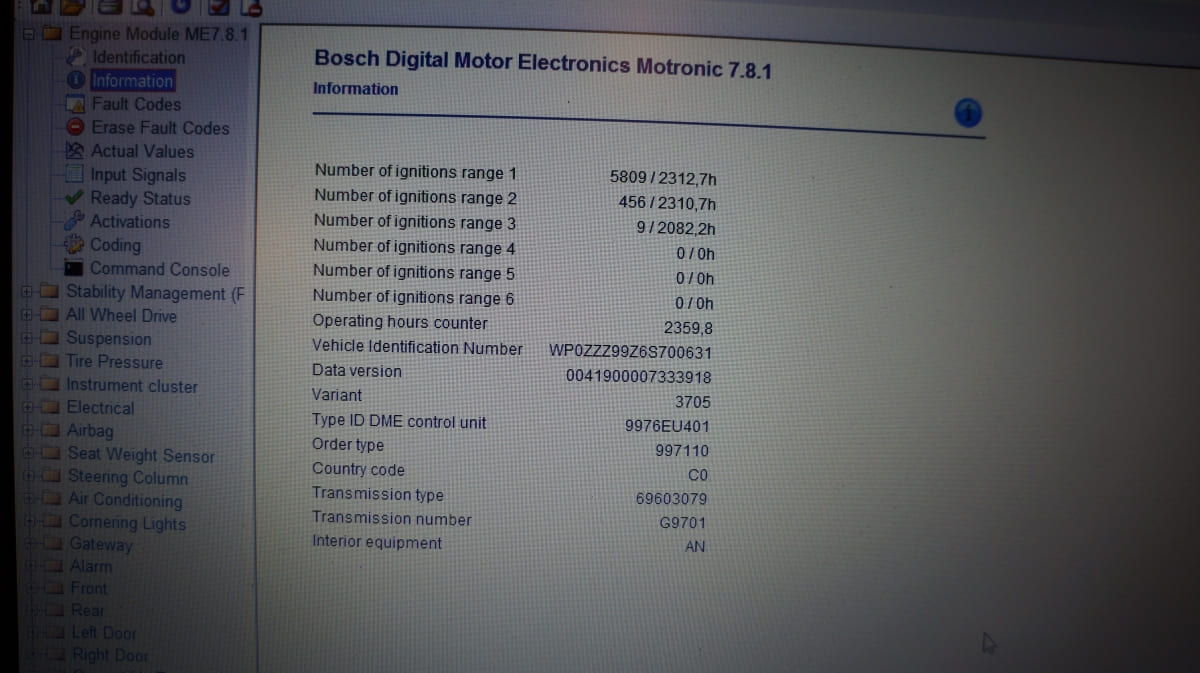Click the Fault Codes warning icon

[x=76, y=104]
